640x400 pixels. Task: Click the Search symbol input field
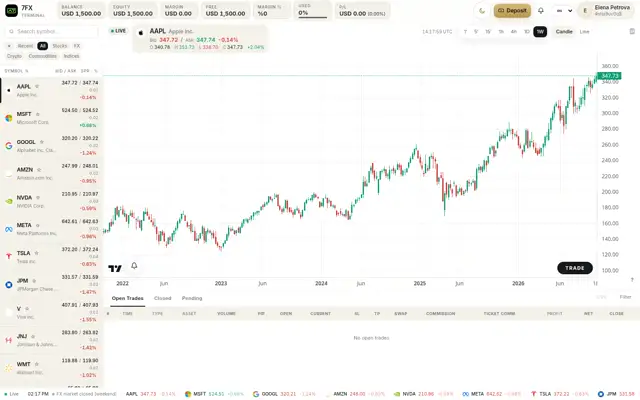coord(52,31)
